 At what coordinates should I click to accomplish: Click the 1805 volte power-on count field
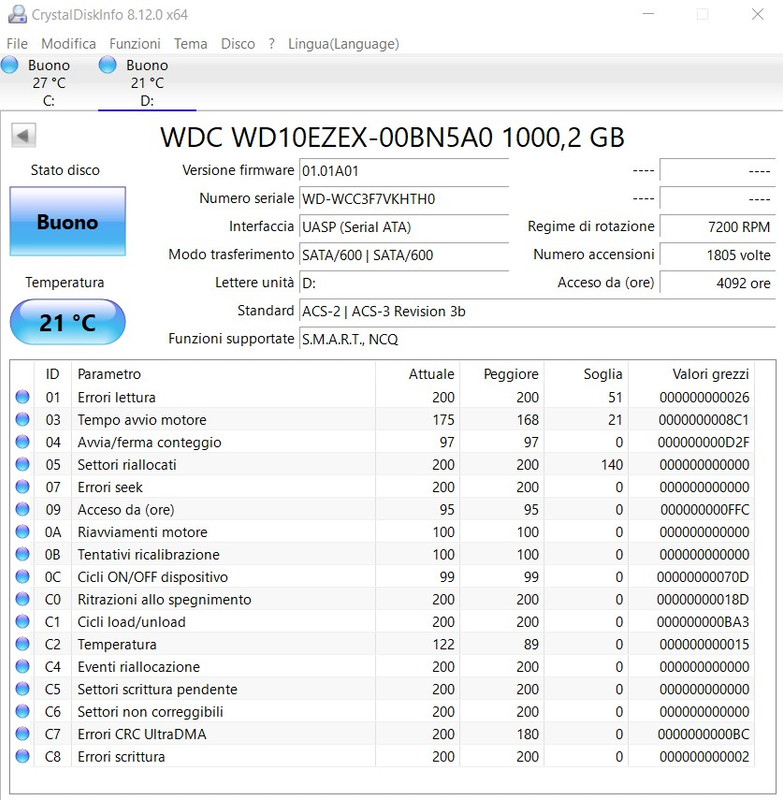(x=717, y=255)
